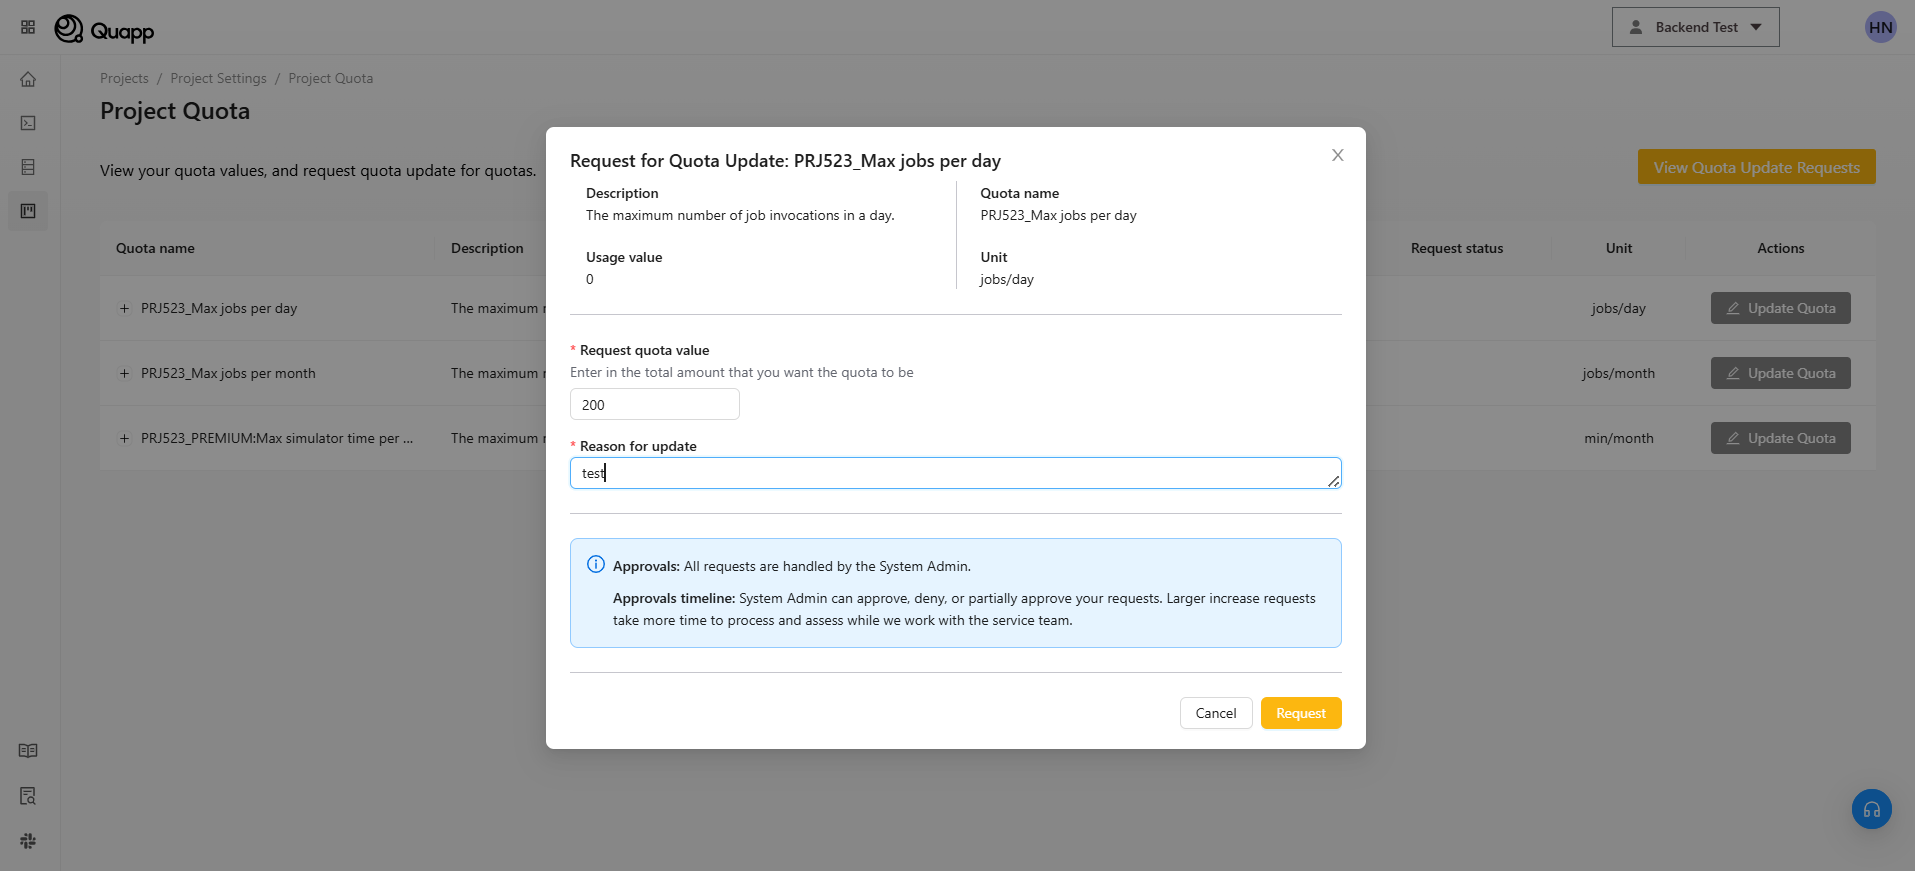1915x871 pixels.
Task: Go to Projects breadcrumb link
Action: (124, 78)
